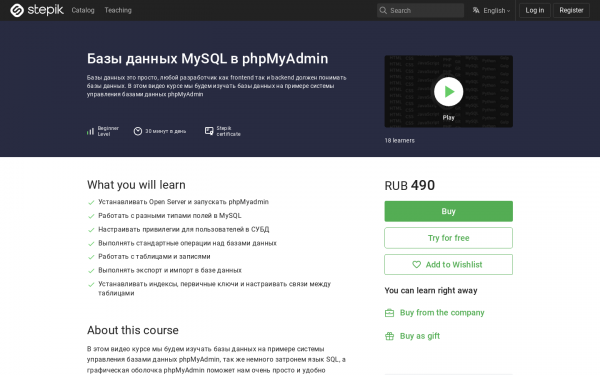The height and width of the screenshot is (375, 600).
Task: Click the Register button
Action: [571, 10]
